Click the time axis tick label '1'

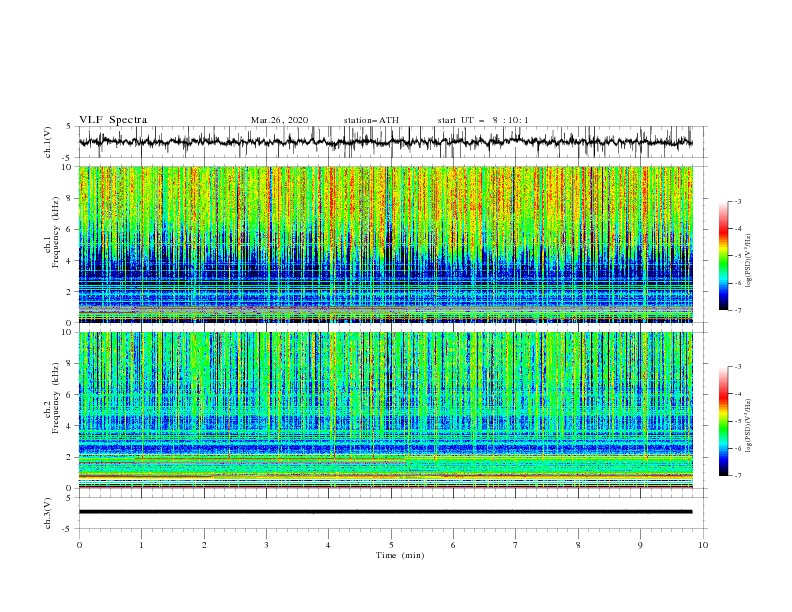click(141, 545)
